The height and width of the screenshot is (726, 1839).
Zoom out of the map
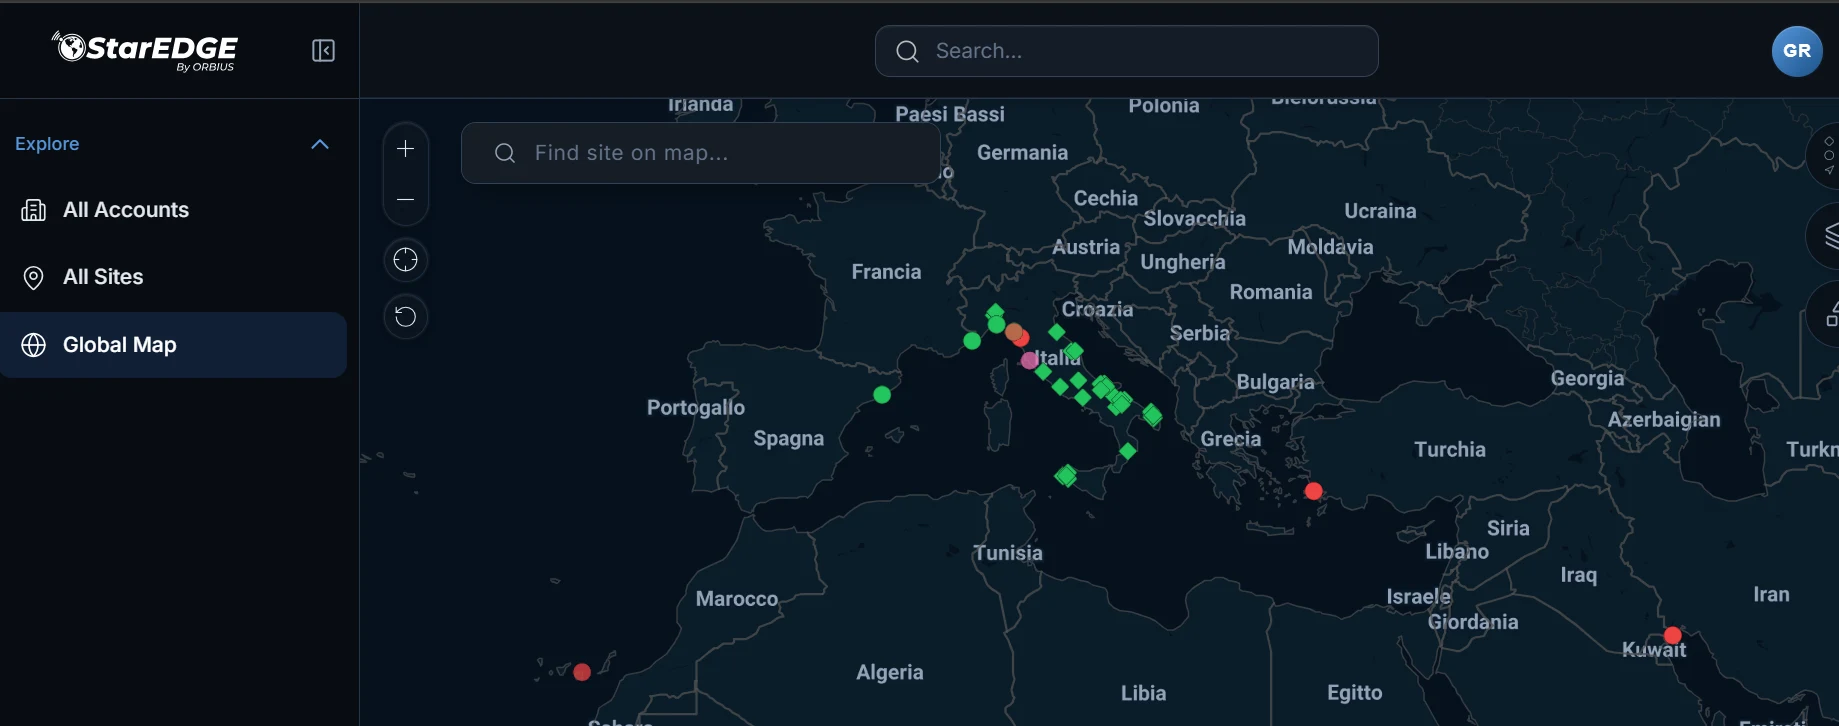(x=405, y=200)
